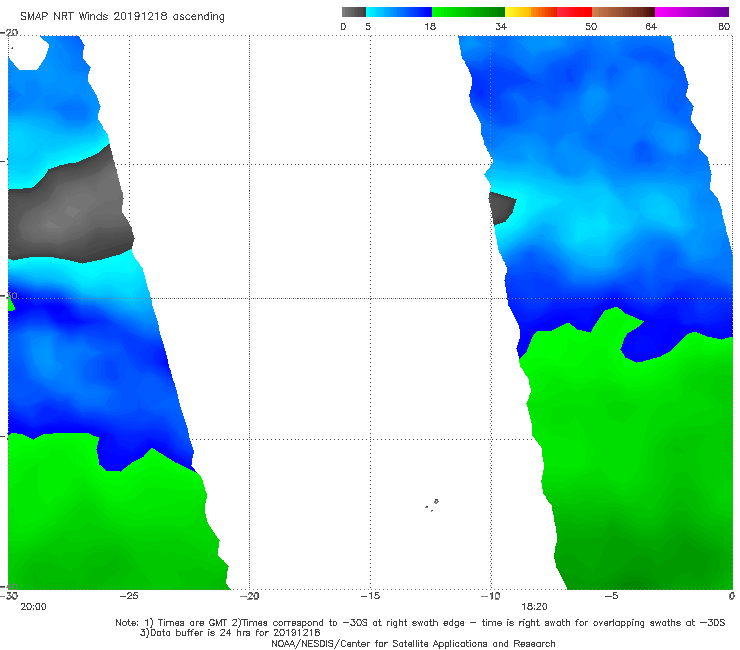Click the swath time label '18:20'

coord(534,607)
